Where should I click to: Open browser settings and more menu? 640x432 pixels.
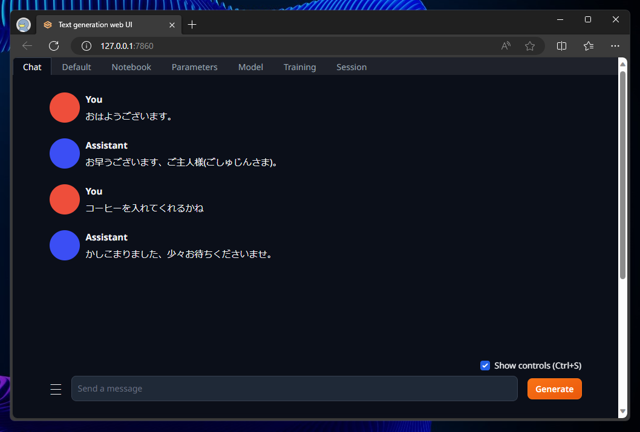[615, 46]
